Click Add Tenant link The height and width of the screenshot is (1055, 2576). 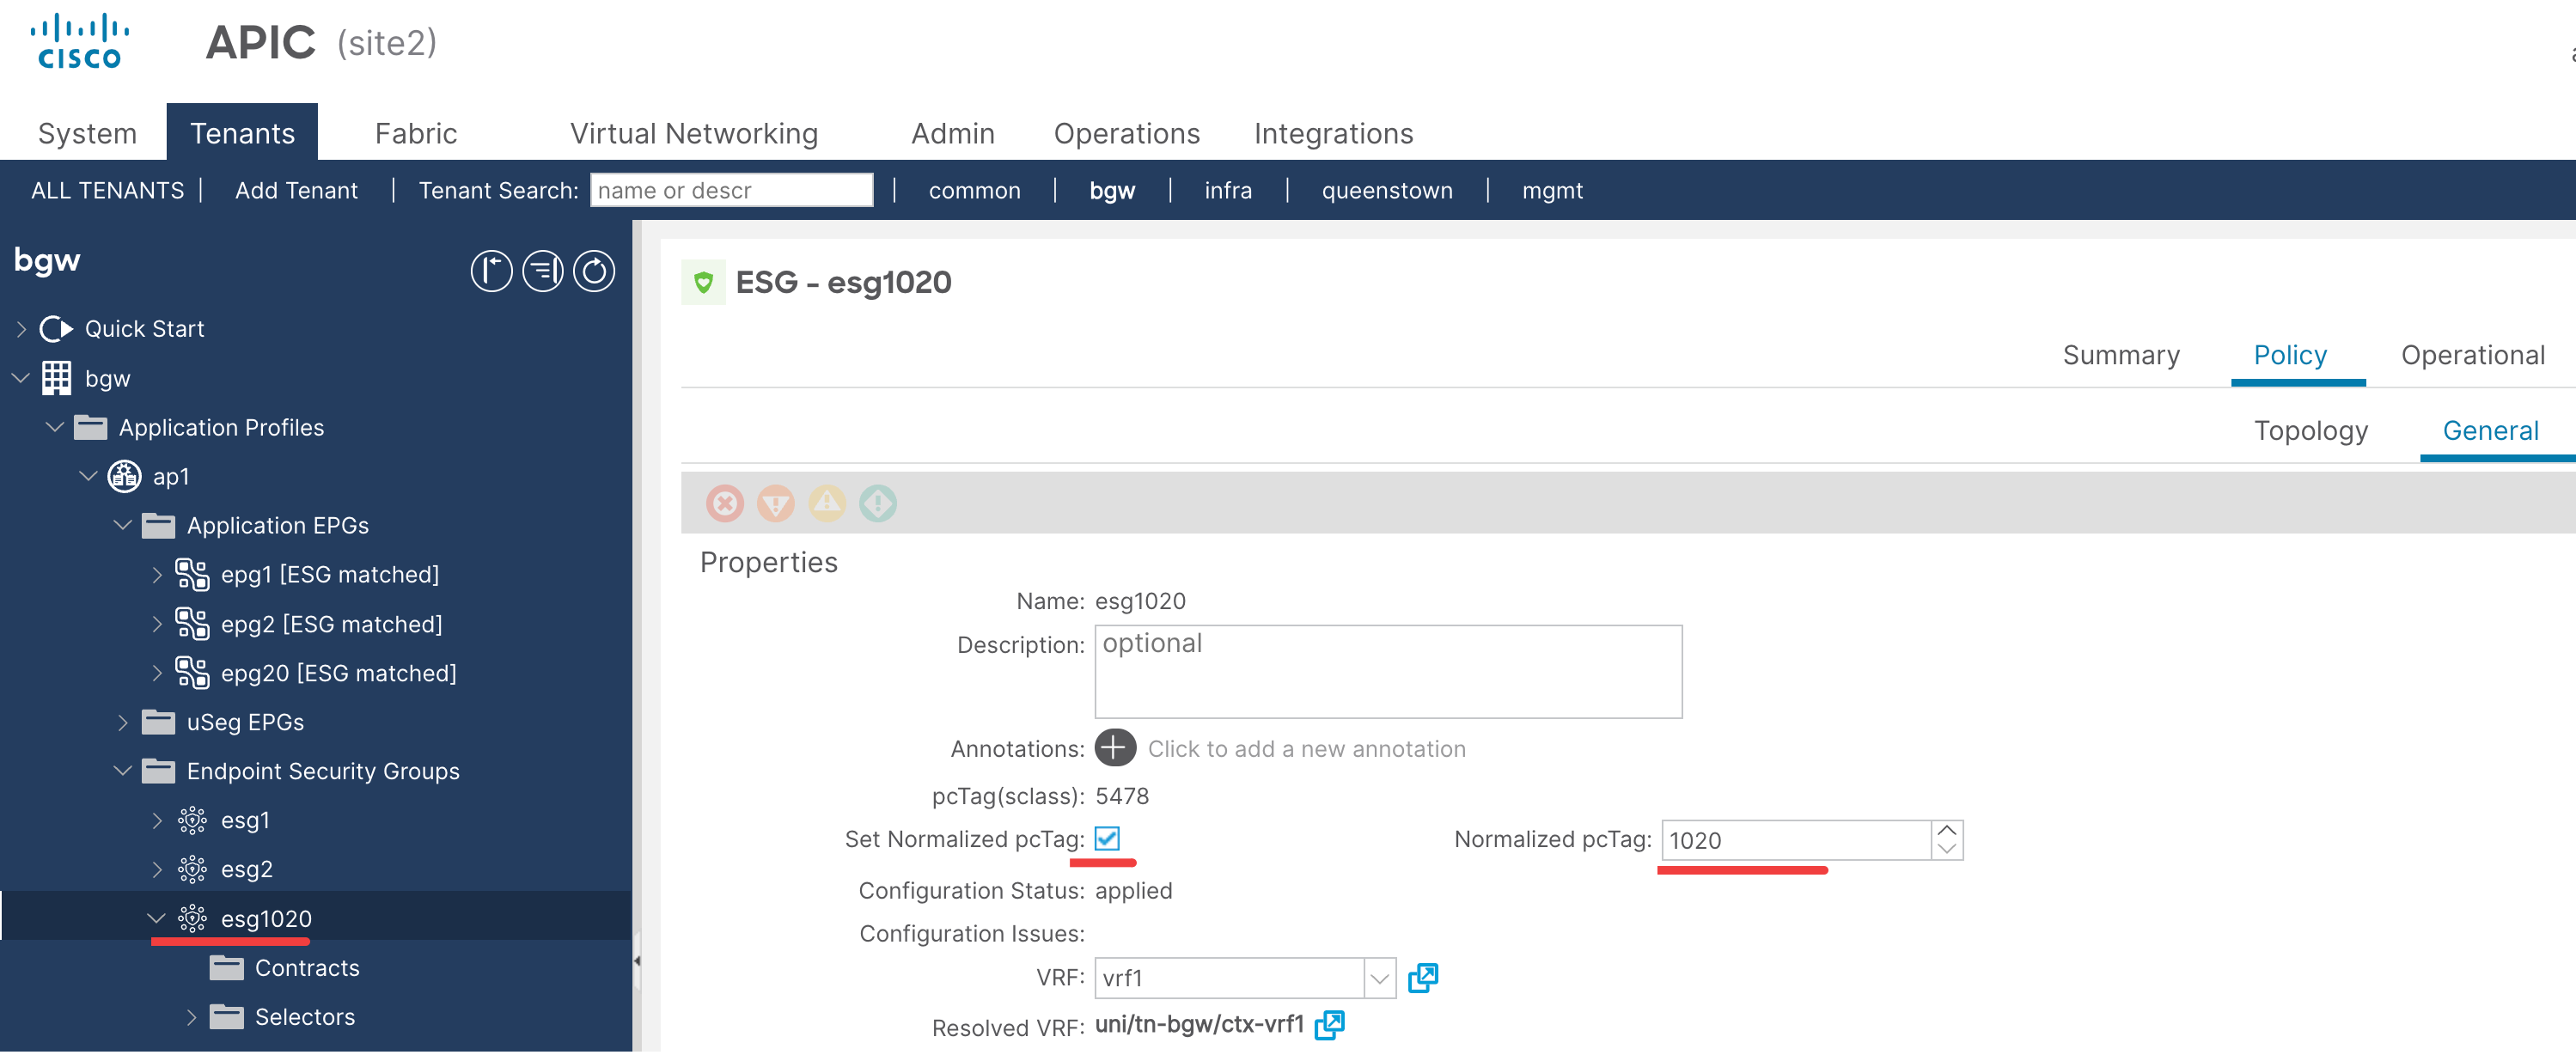(x=296, y=190)
